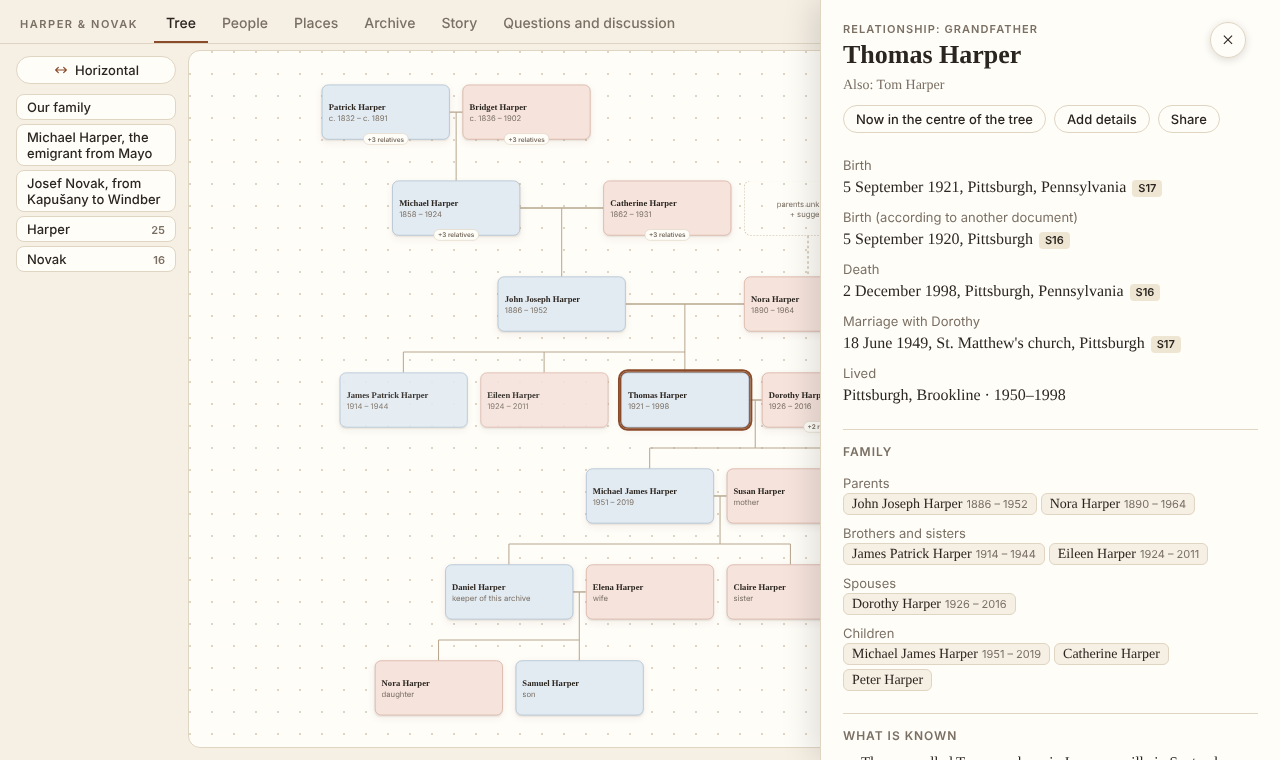The image size is (1280, 760).
Task: Expand +3 relatives under Michael Harper 1858–1924
Action: click(455, 235)
